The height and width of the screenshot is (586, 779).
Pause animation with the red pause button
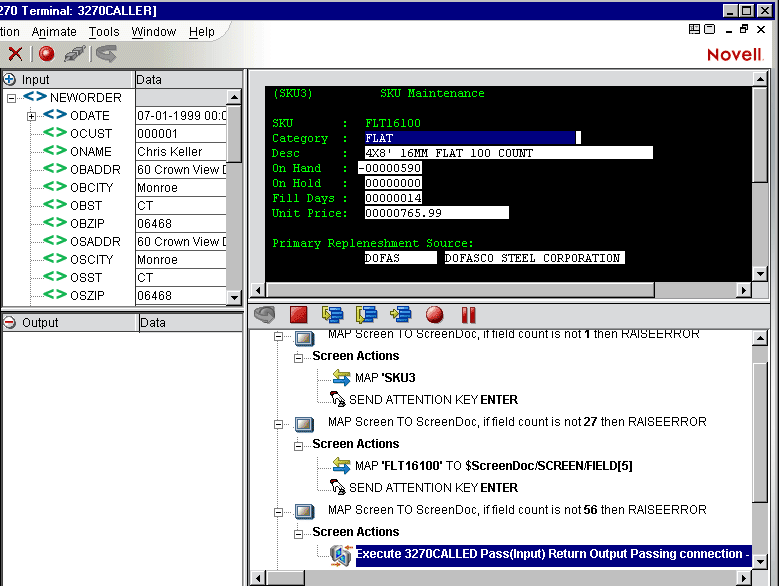click(x=468, y=315)
